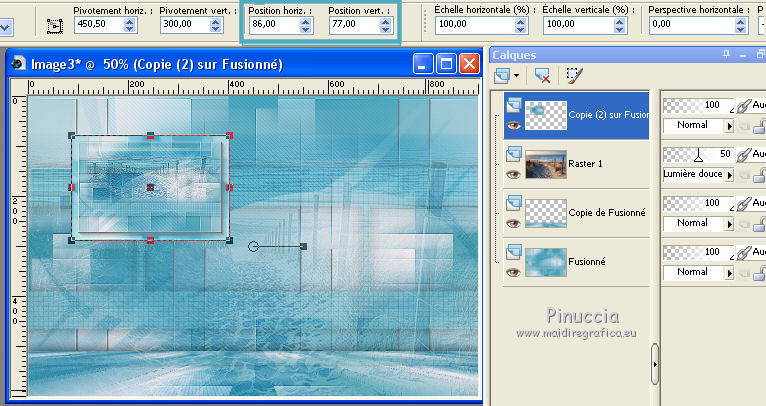Screen dimensions: 766x406
Task: Click Position vert. spinner arrows
Action: 385,25
